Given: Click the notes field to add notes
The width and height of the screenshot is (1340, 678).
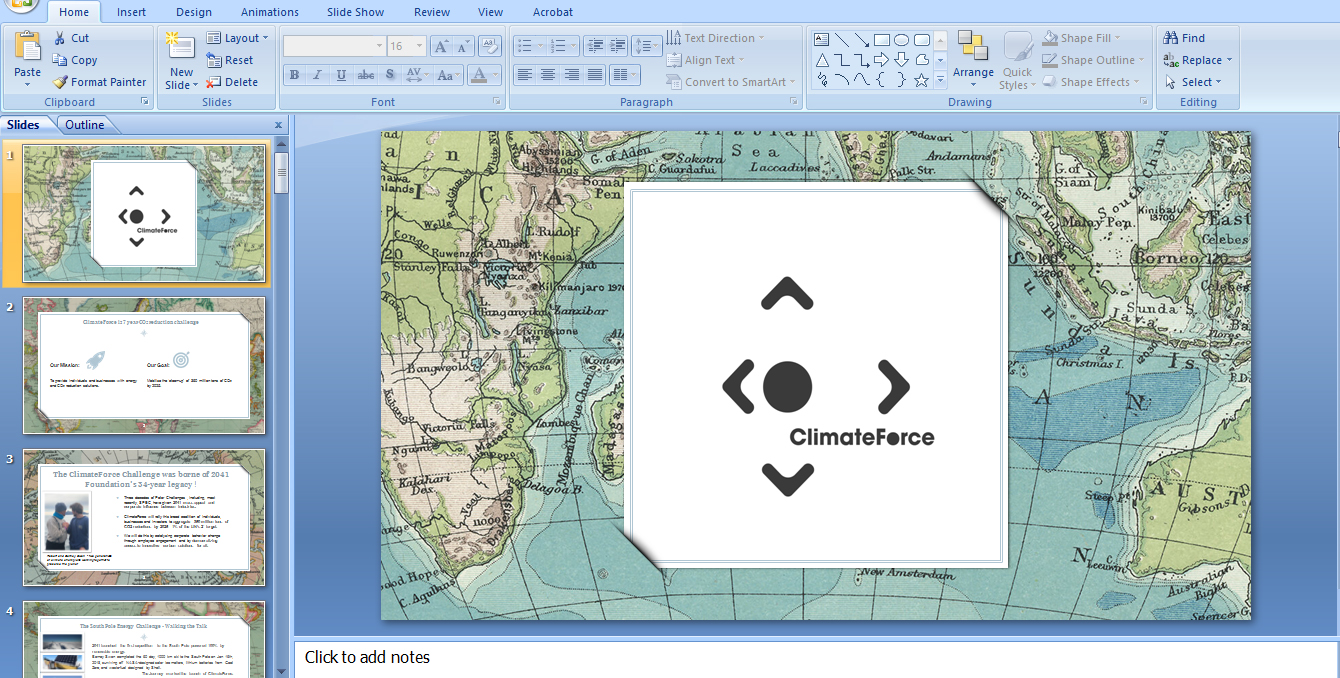Looking at the screenshot, I should point(816,658).
